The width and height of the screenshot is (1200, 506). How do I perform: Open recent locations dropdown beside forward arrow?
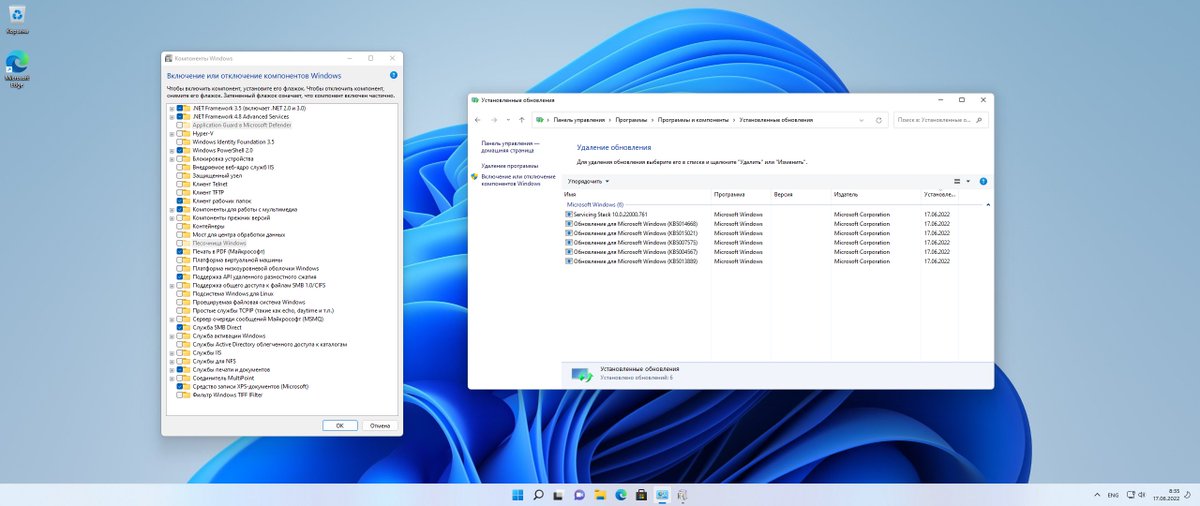click(x=507, y=120)
